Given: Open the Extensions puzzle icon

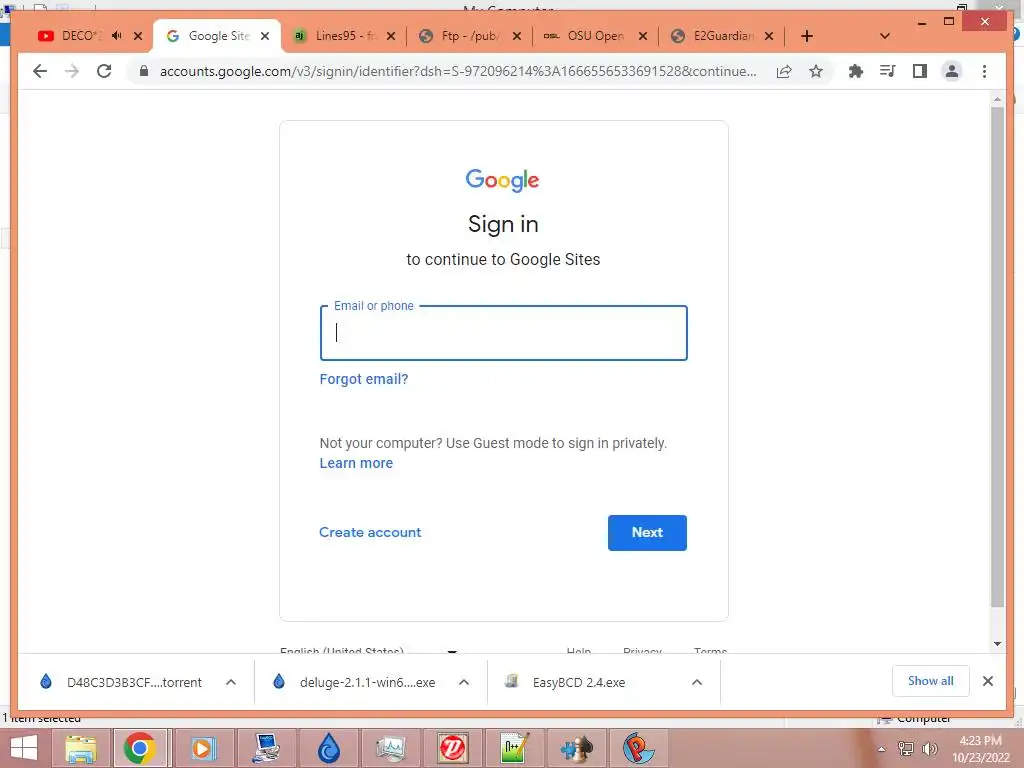Looking at the screenshot, I should 856,71.
